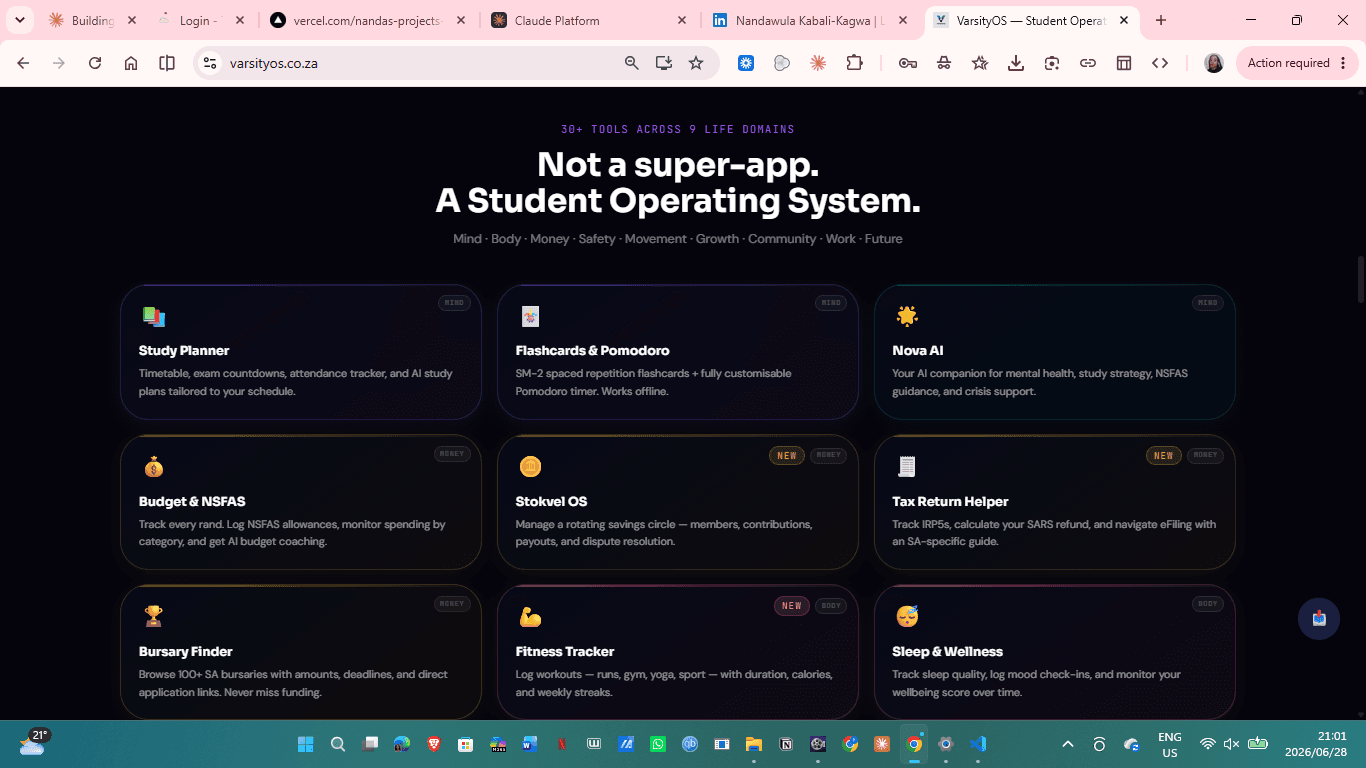Go back to the previous page

pos(23,63)
